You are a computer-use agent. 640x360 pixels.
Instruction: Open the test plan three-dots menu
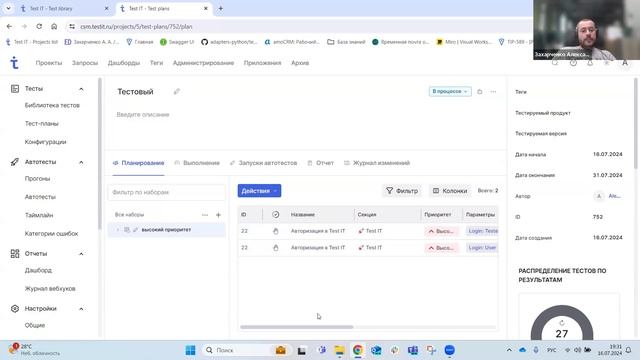(x=493, y=91)
